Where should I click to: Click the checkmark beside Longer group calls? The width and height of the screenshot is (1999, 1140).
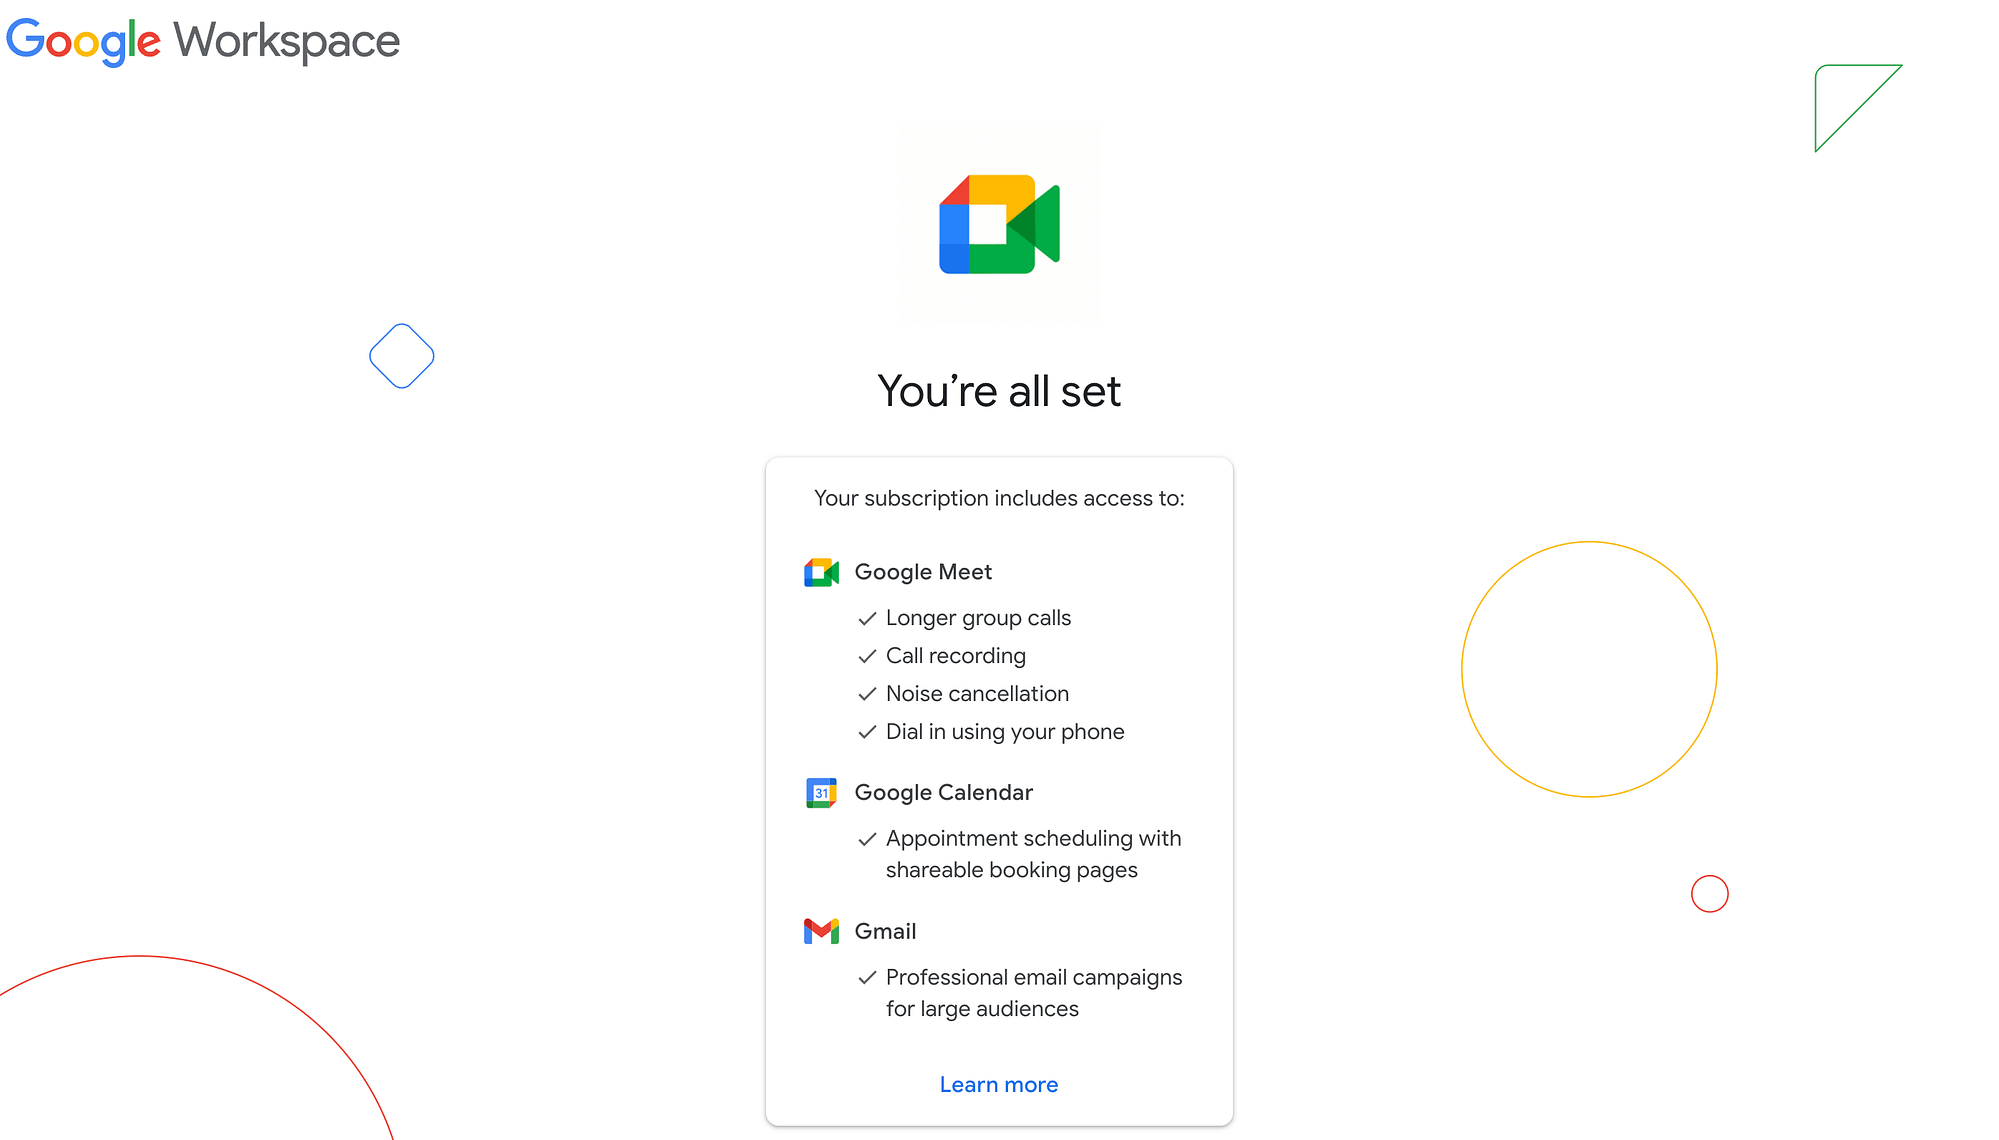coord(867,619)
